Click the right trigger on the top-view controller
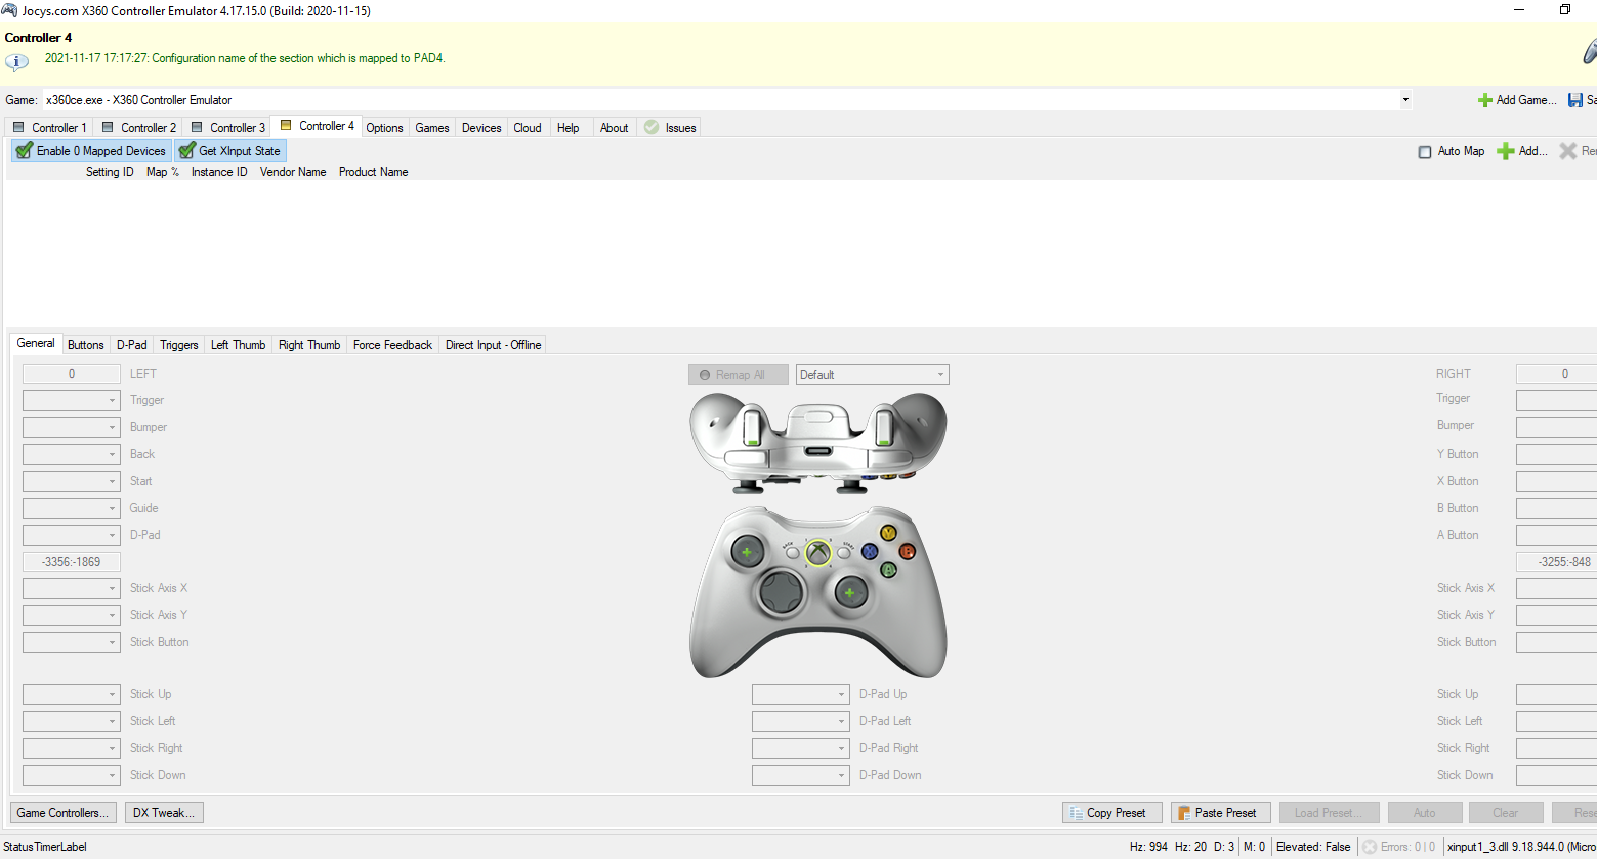This screenshot has width=1597, height=859. (x=884, y=427)
